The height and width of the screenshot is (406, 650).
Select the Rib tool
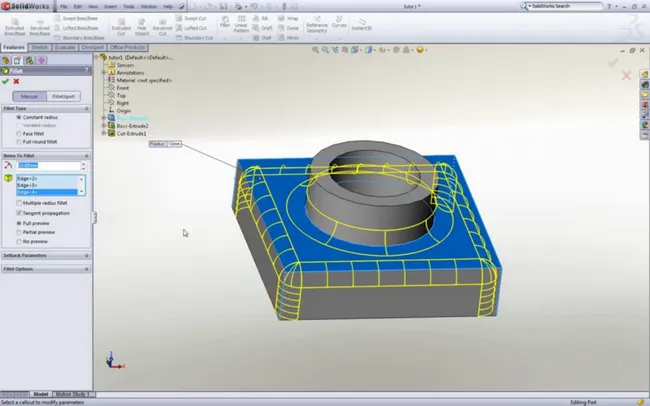pos(261,18)
